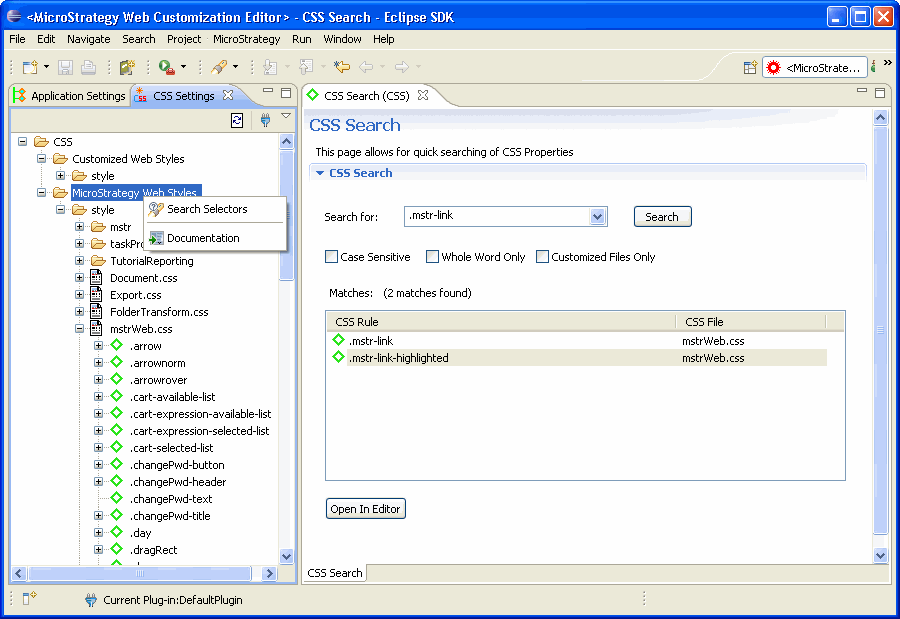Select the CSS Search bottom page tab
The height and width of the screenshot is (619, 900).
335,572
